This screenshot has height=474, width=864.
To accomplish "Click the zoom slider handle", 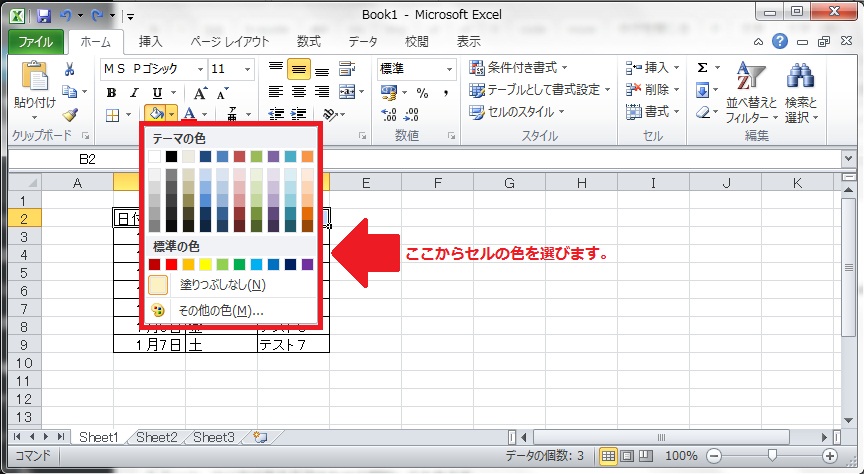I will (773, 455).
